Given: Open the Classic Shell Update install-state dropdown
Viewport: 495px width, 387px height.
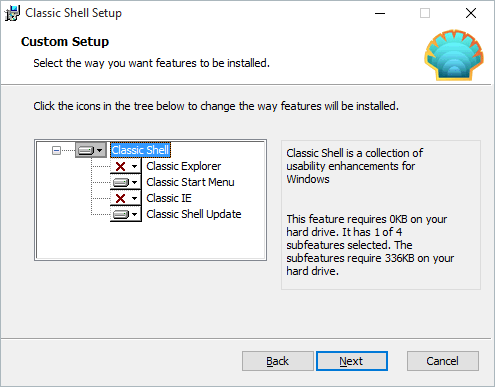Looking at the screenshot, I should point(126,214).
